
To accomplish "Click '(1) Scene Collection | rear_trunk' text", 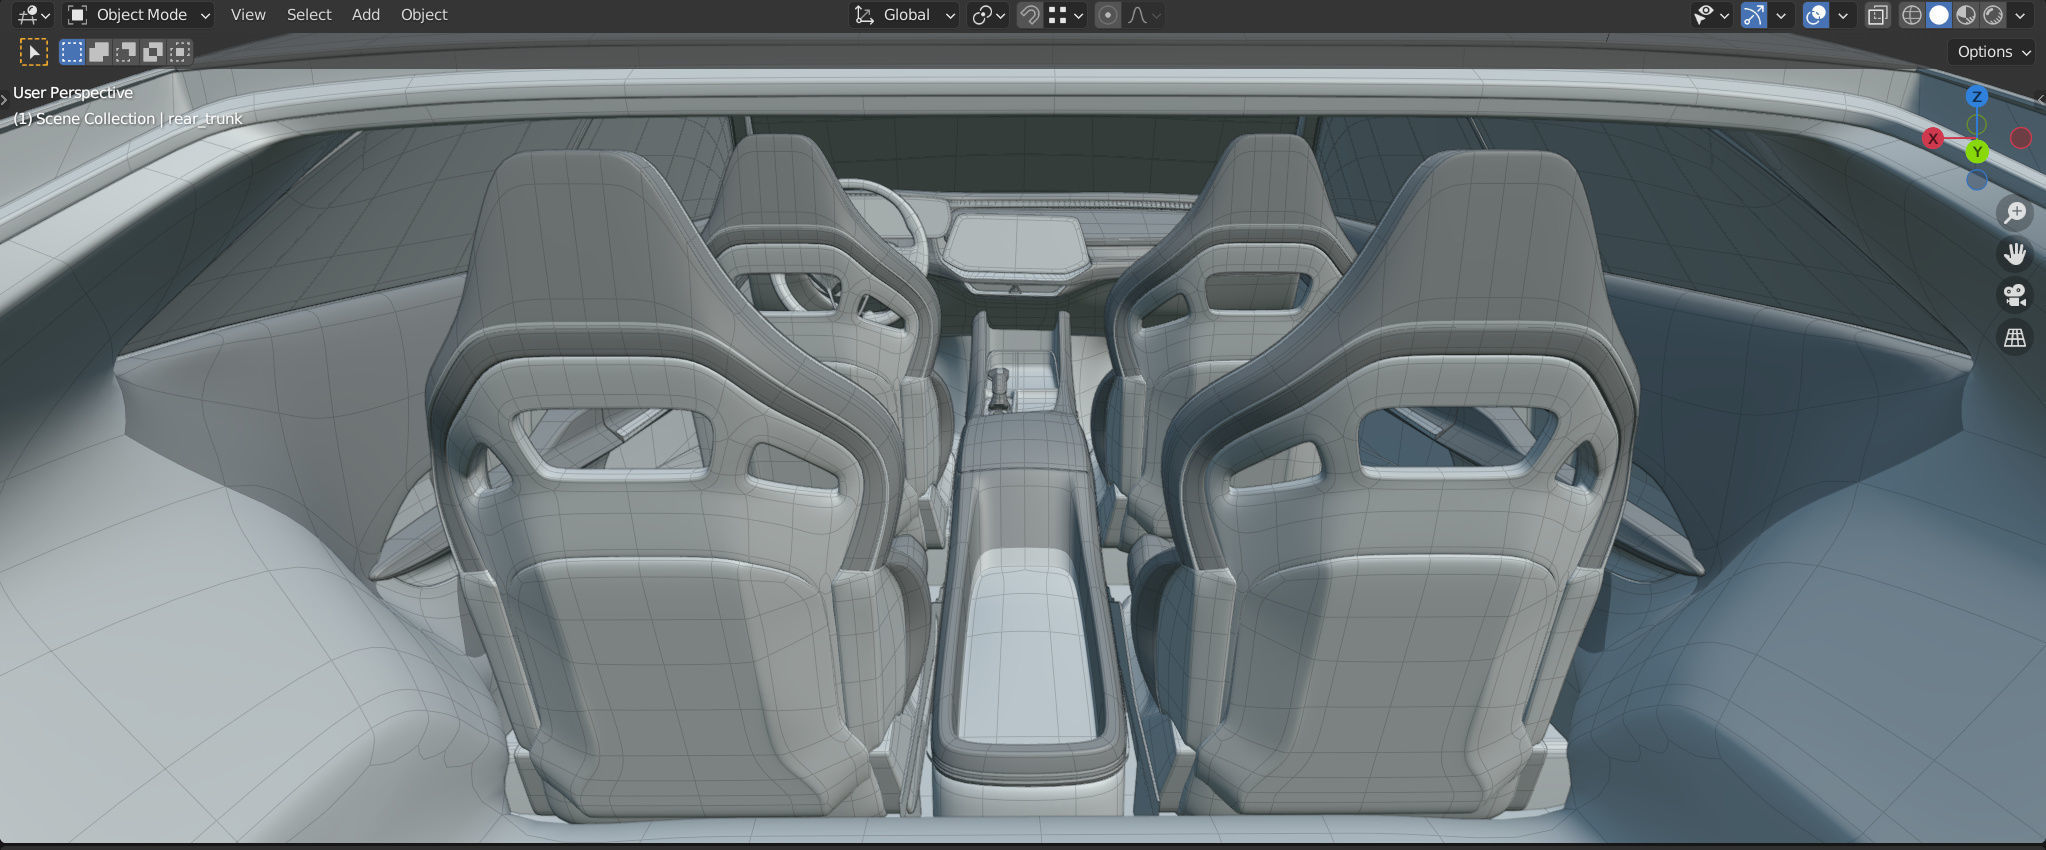I will click(127, 118).
